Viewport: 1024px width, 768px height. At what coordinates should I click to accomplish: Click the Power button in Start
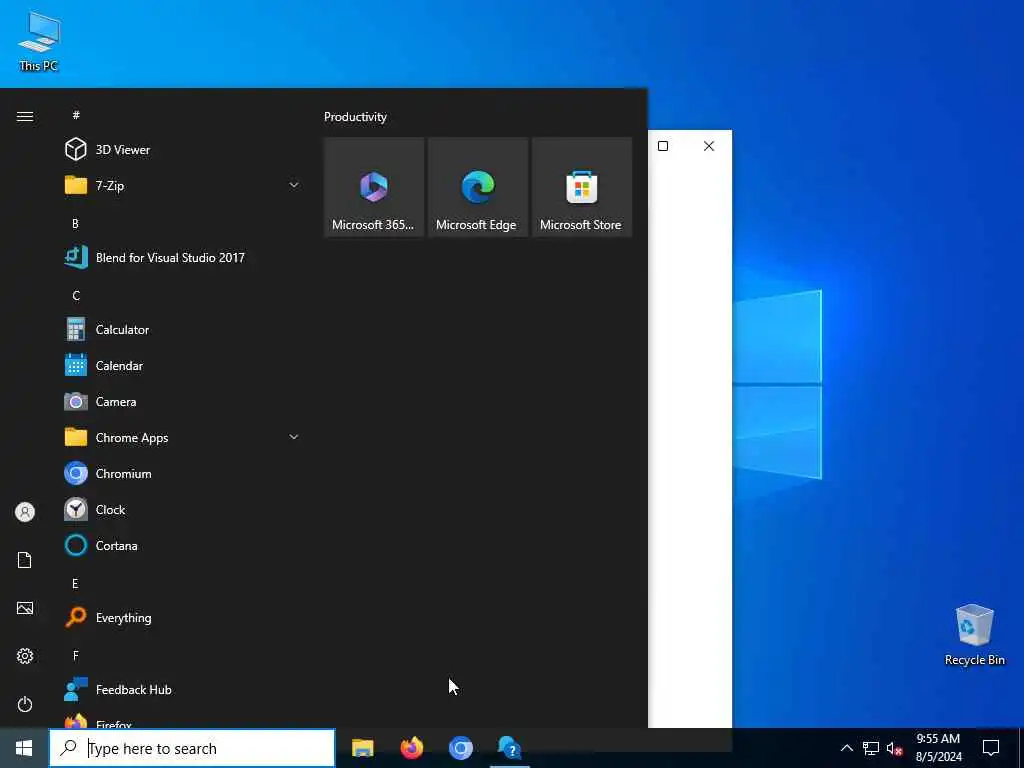pyautogui.click(x=25, y=704)
